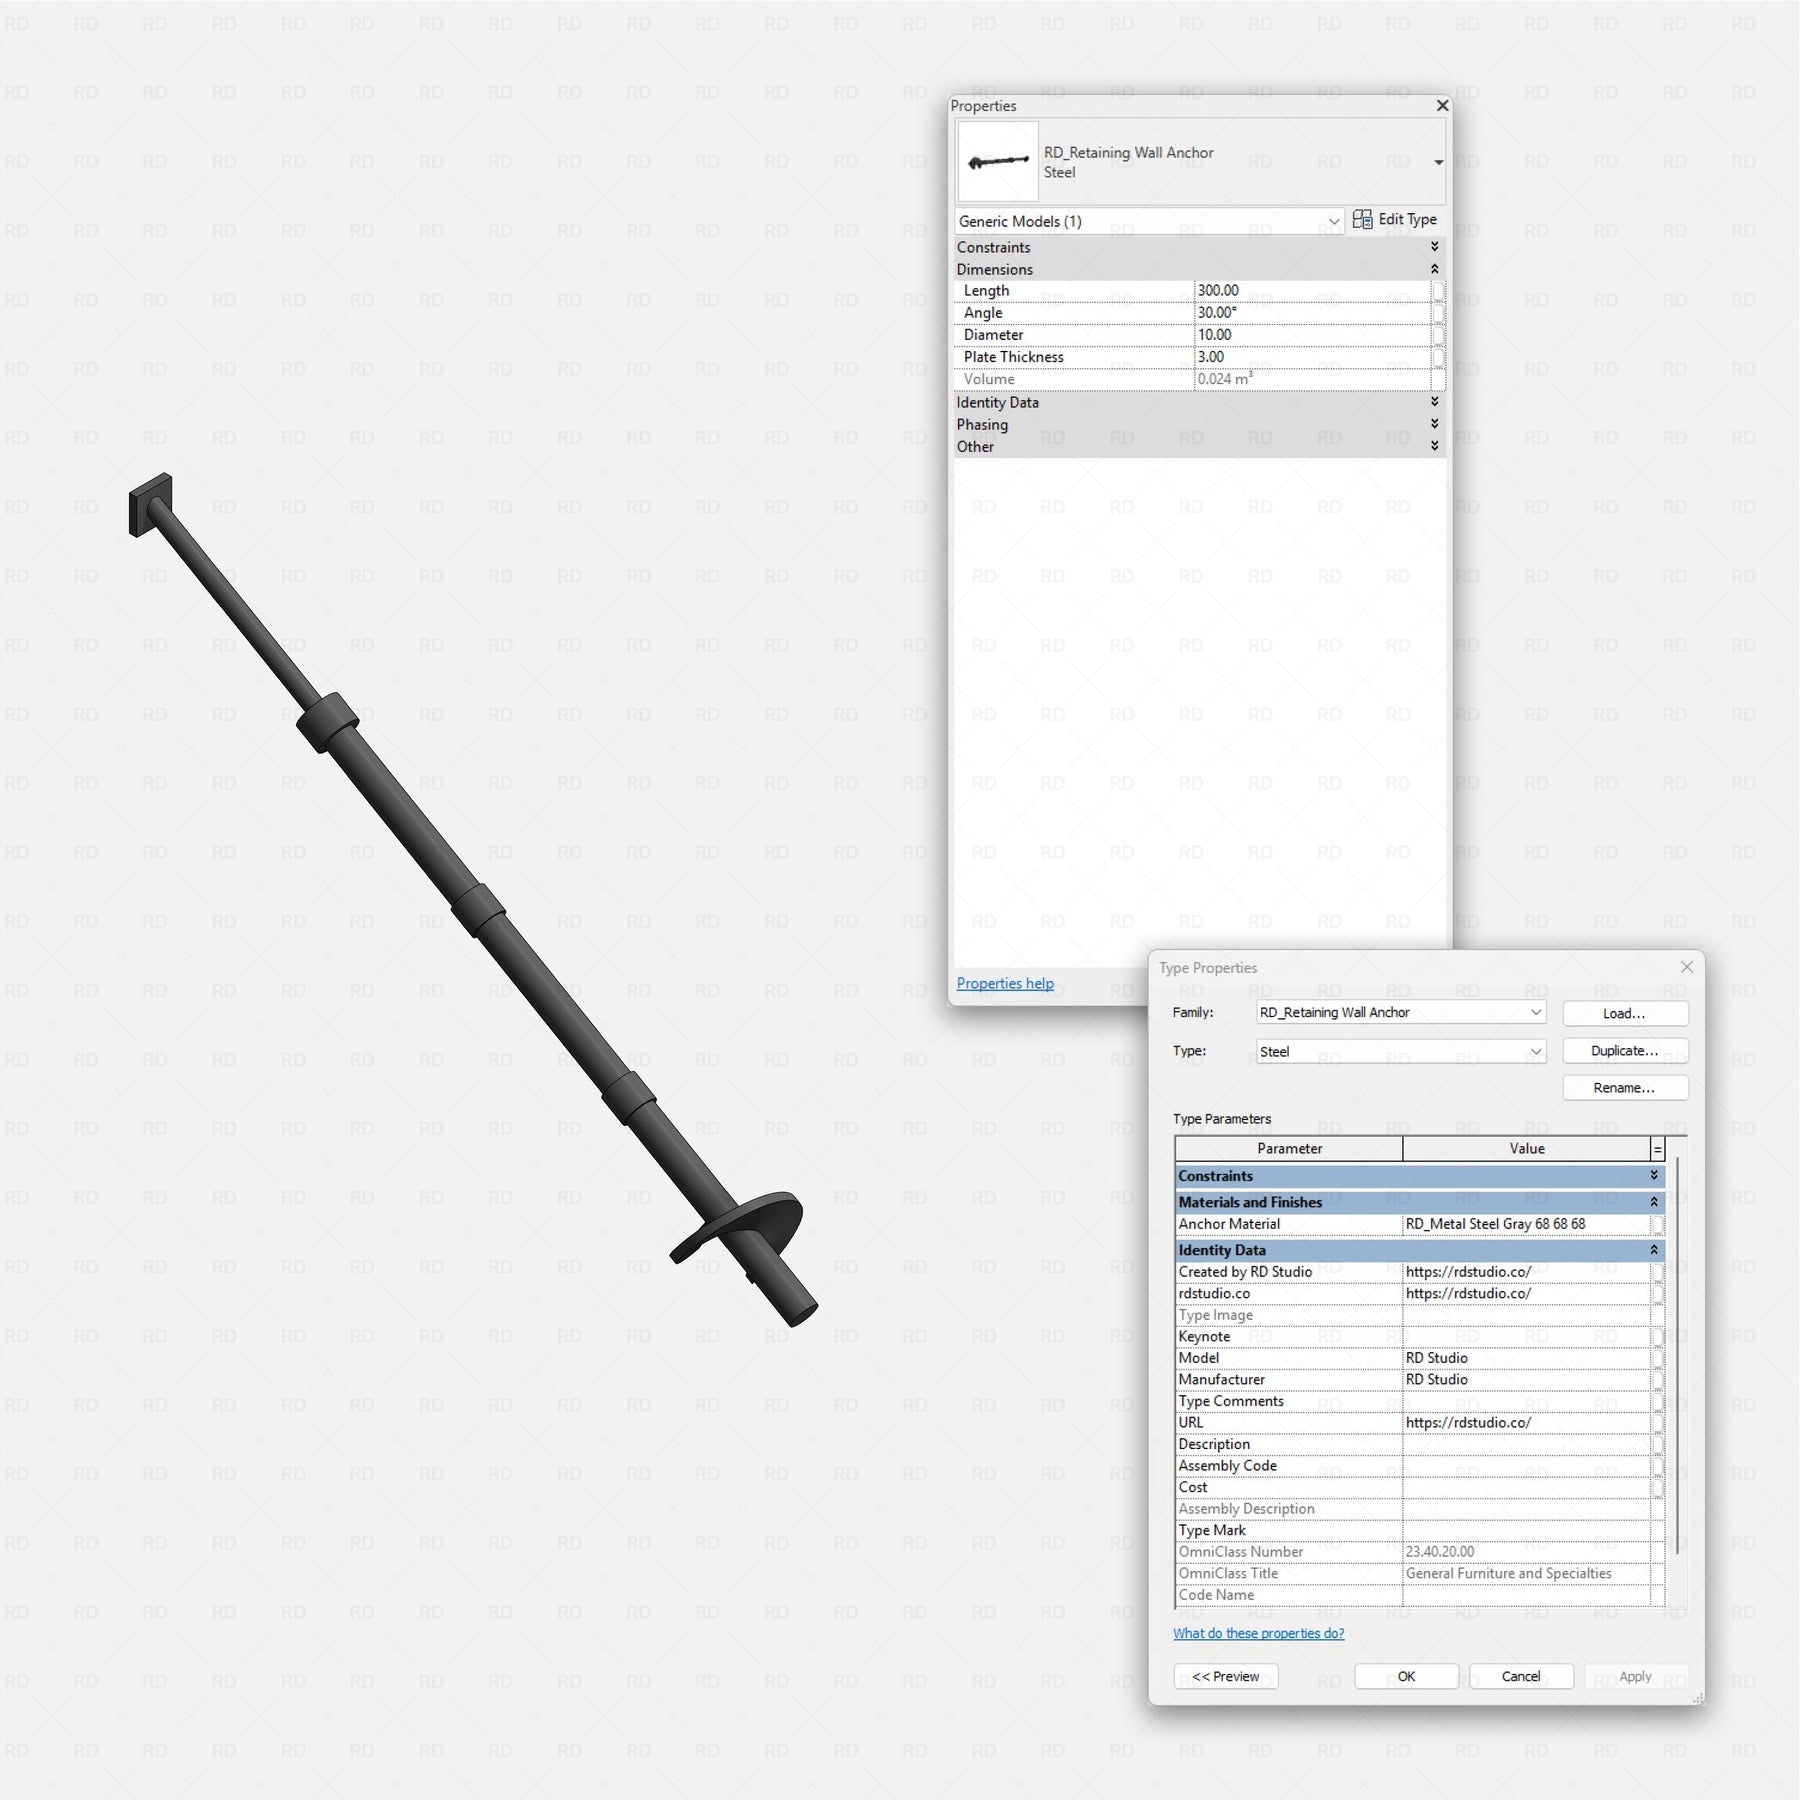
Task: Collapse the Dimensions group
Action: point(1434,269)
